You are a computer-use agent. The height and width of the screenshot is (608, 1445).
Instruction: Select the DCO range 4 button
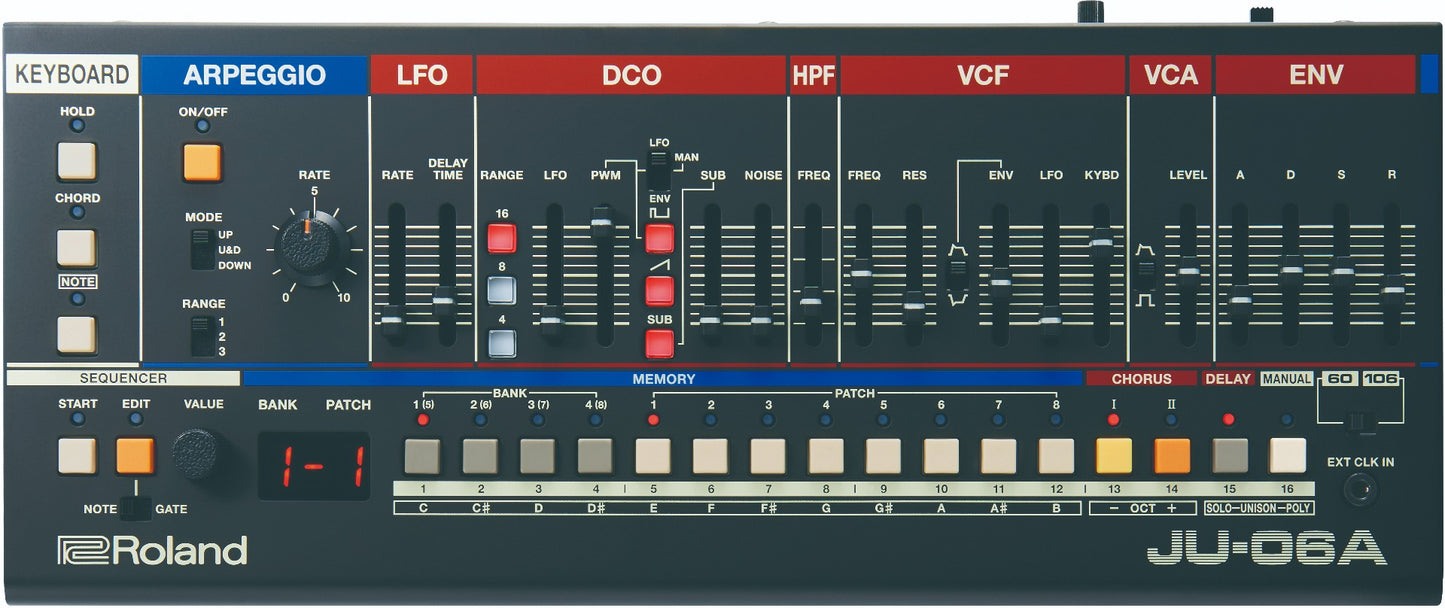(x=502, y=342)
